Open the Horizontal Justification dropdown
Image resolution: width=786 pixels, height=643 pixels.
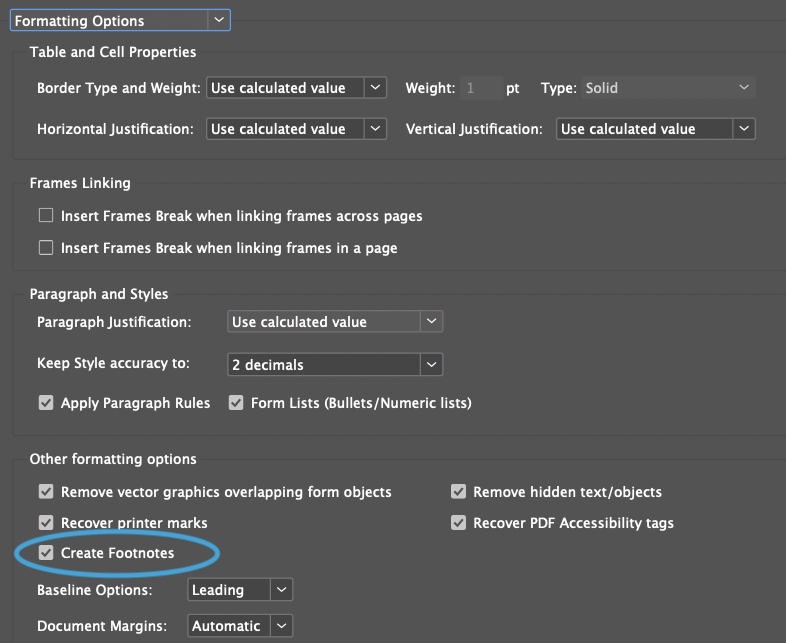(x=296, y=129)
